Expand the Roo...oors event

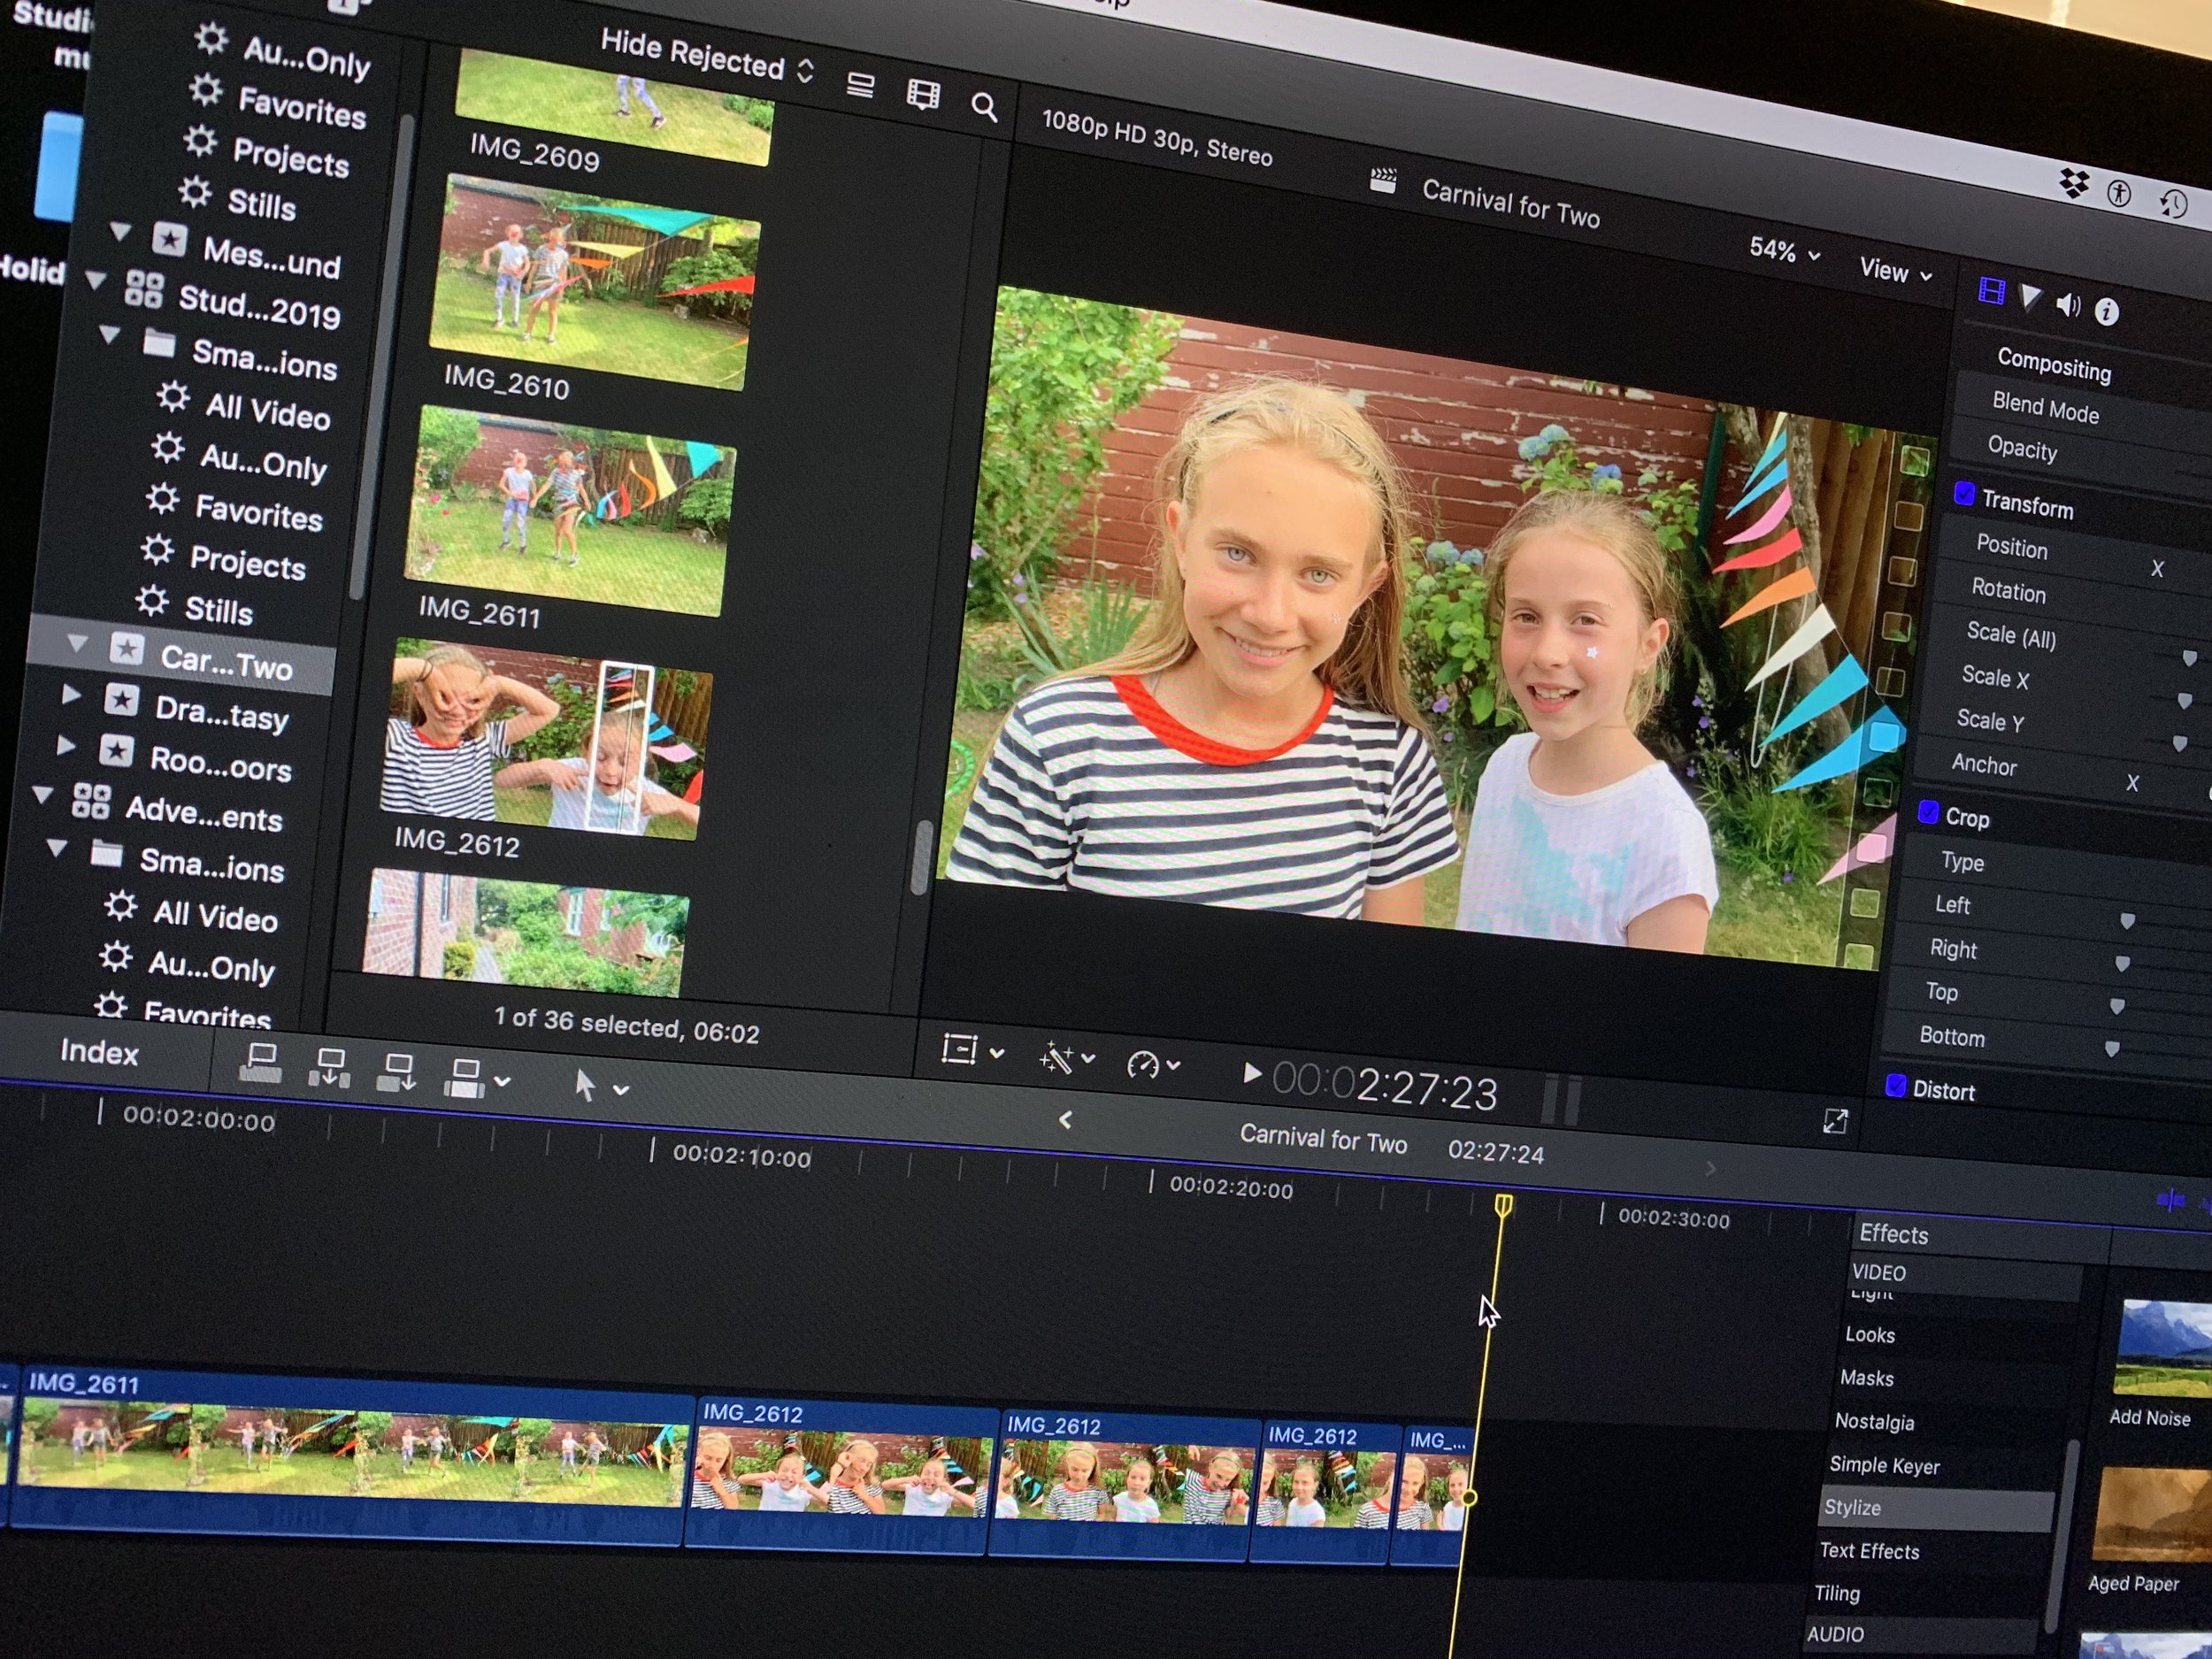point(65,745)
